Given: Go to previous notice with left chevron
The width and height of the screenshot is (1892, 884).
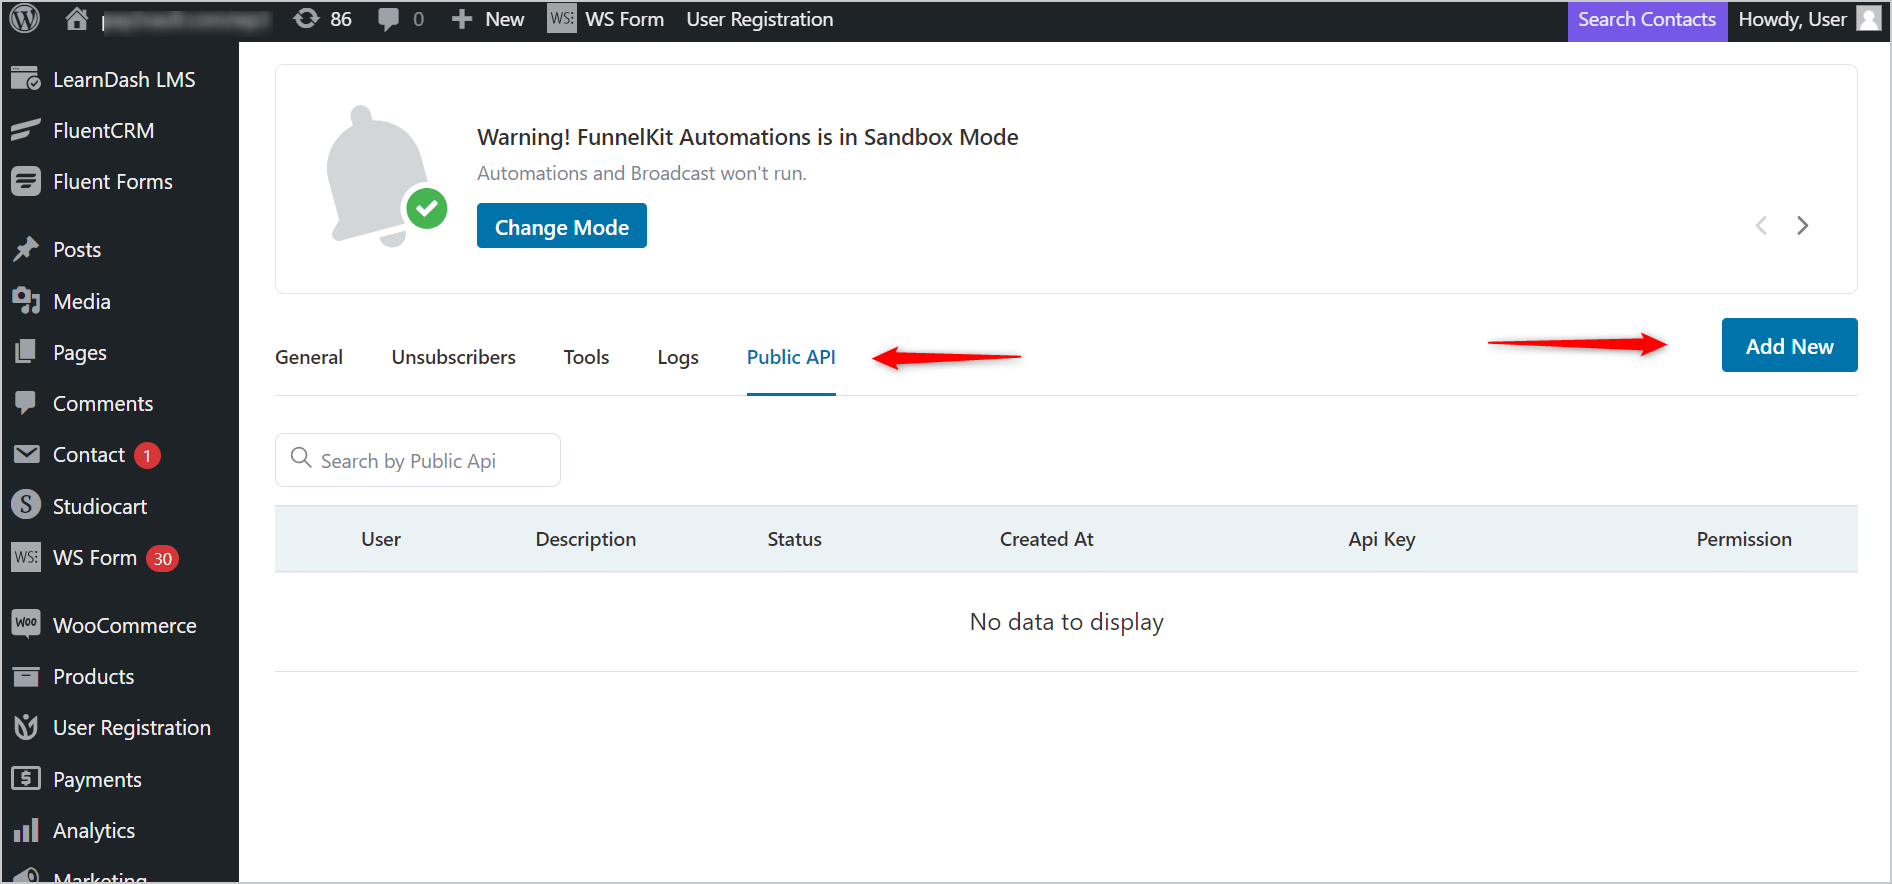Looking at the screenshot, I should pos(1761,226).
